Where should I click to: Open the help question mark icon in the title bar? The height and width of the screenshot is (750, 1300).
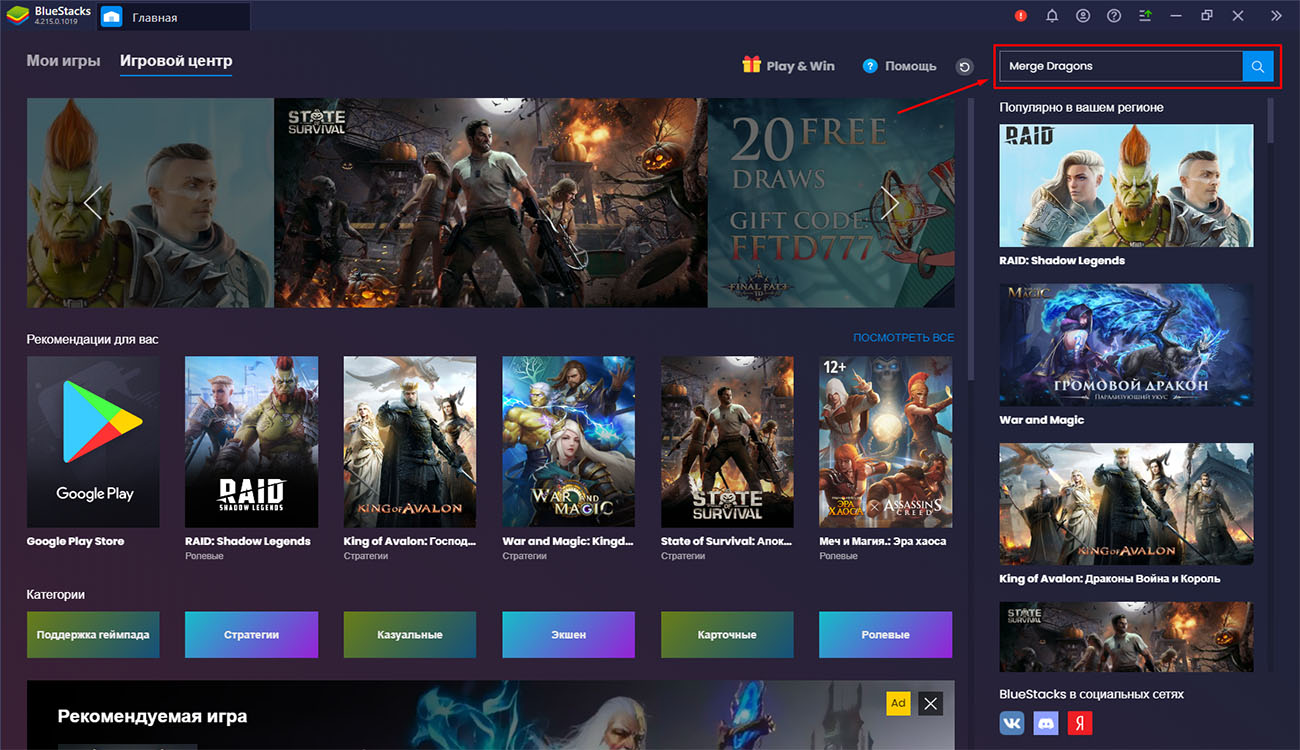1114,16
